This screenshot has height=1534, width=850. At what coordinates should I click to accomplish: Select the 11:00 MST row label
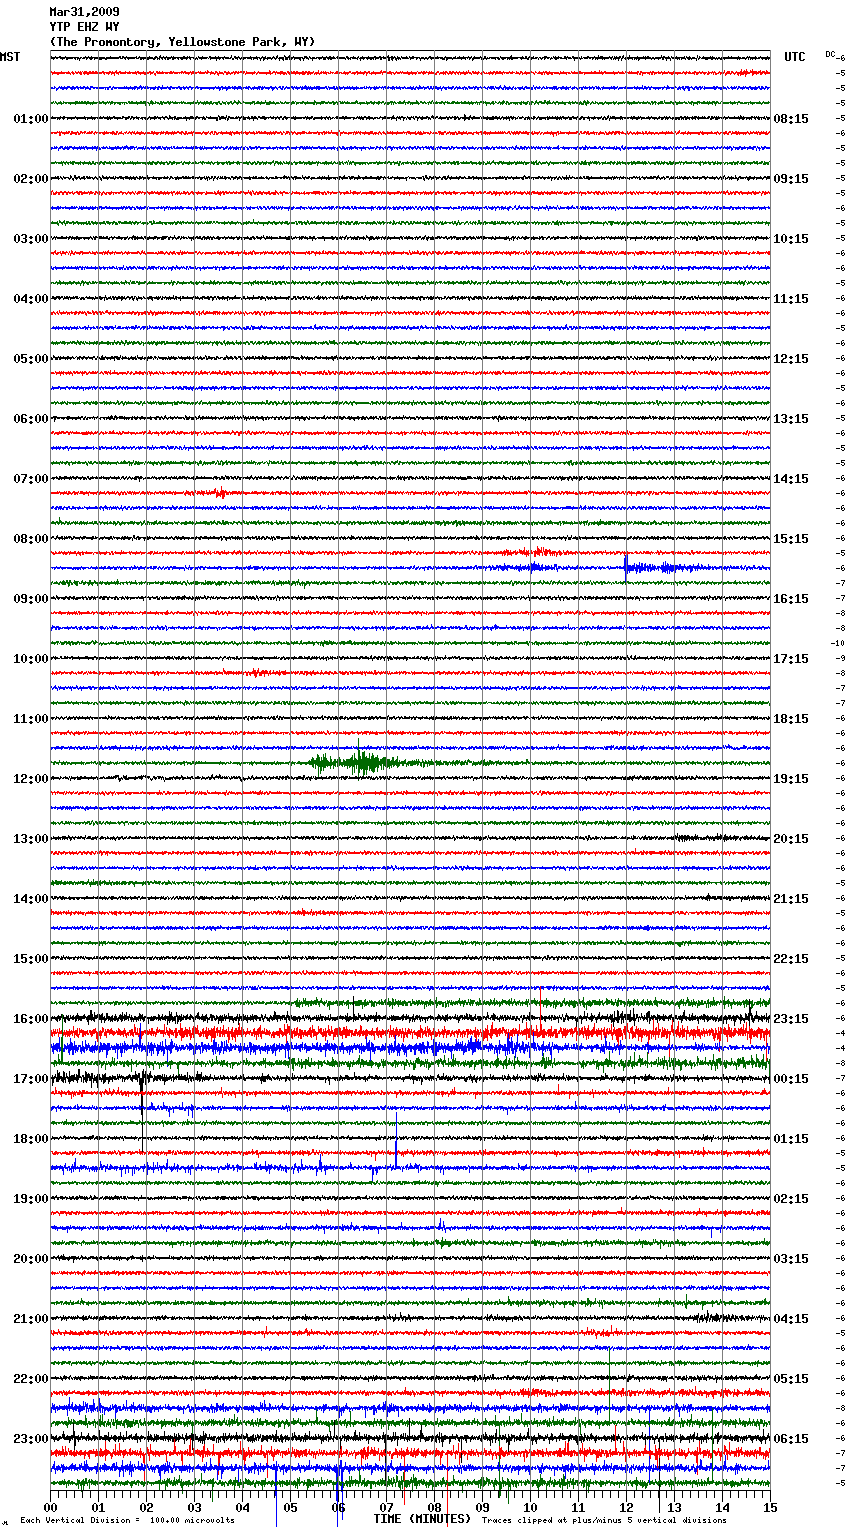point(31,719)
